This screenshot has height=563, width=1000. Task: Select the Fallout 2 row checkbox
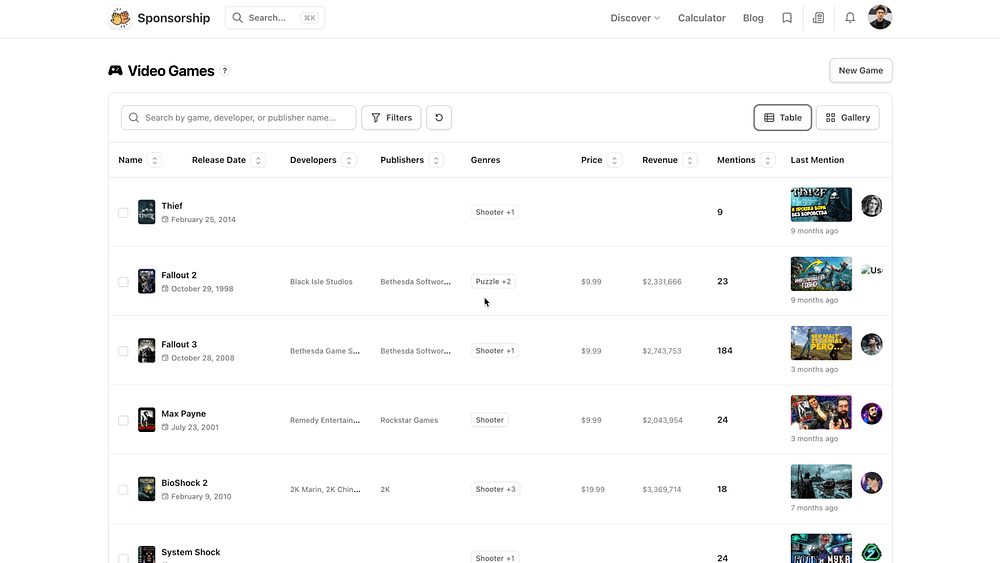pyautogui.click(x=123, y=282)
